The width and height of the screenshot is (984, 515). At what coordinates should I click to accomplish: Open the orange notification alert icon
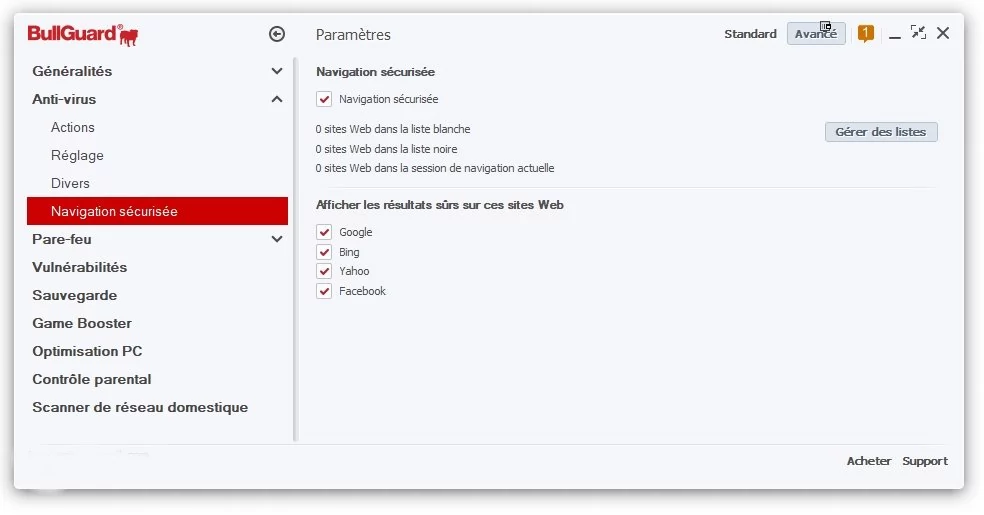866,33
